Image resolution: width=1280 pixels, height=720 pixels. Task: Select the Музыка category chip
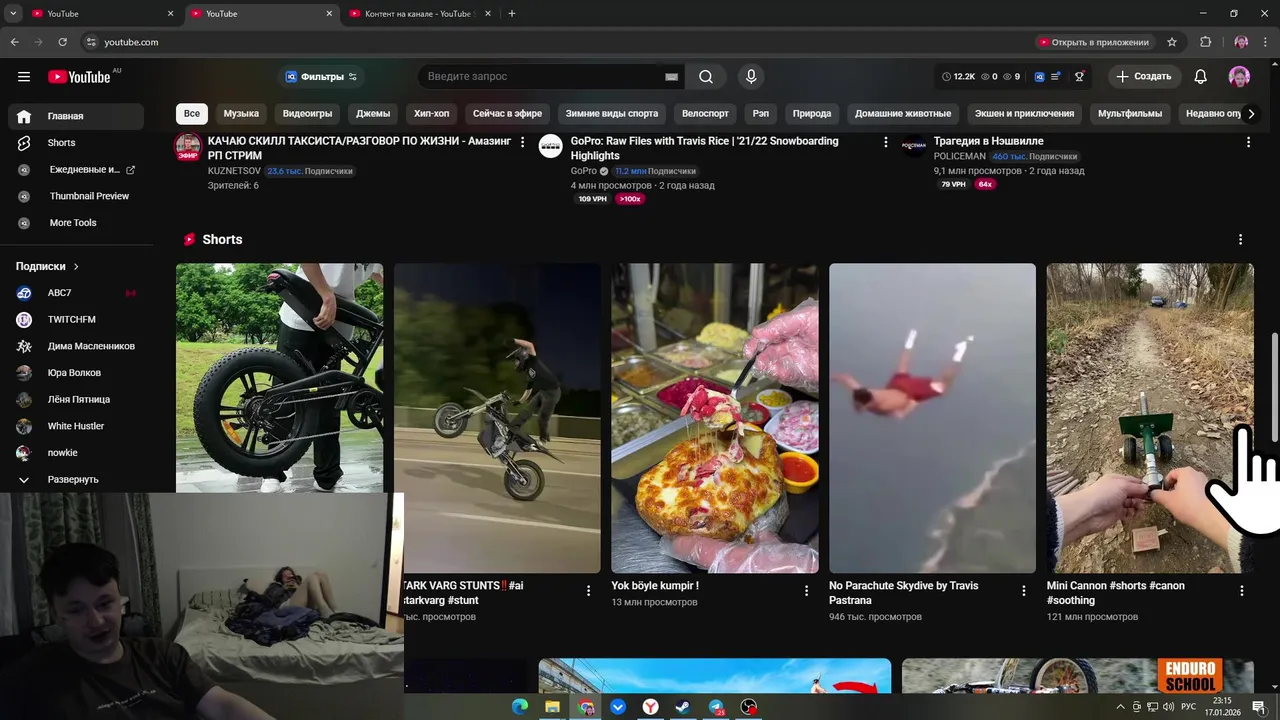coord(241,114)
